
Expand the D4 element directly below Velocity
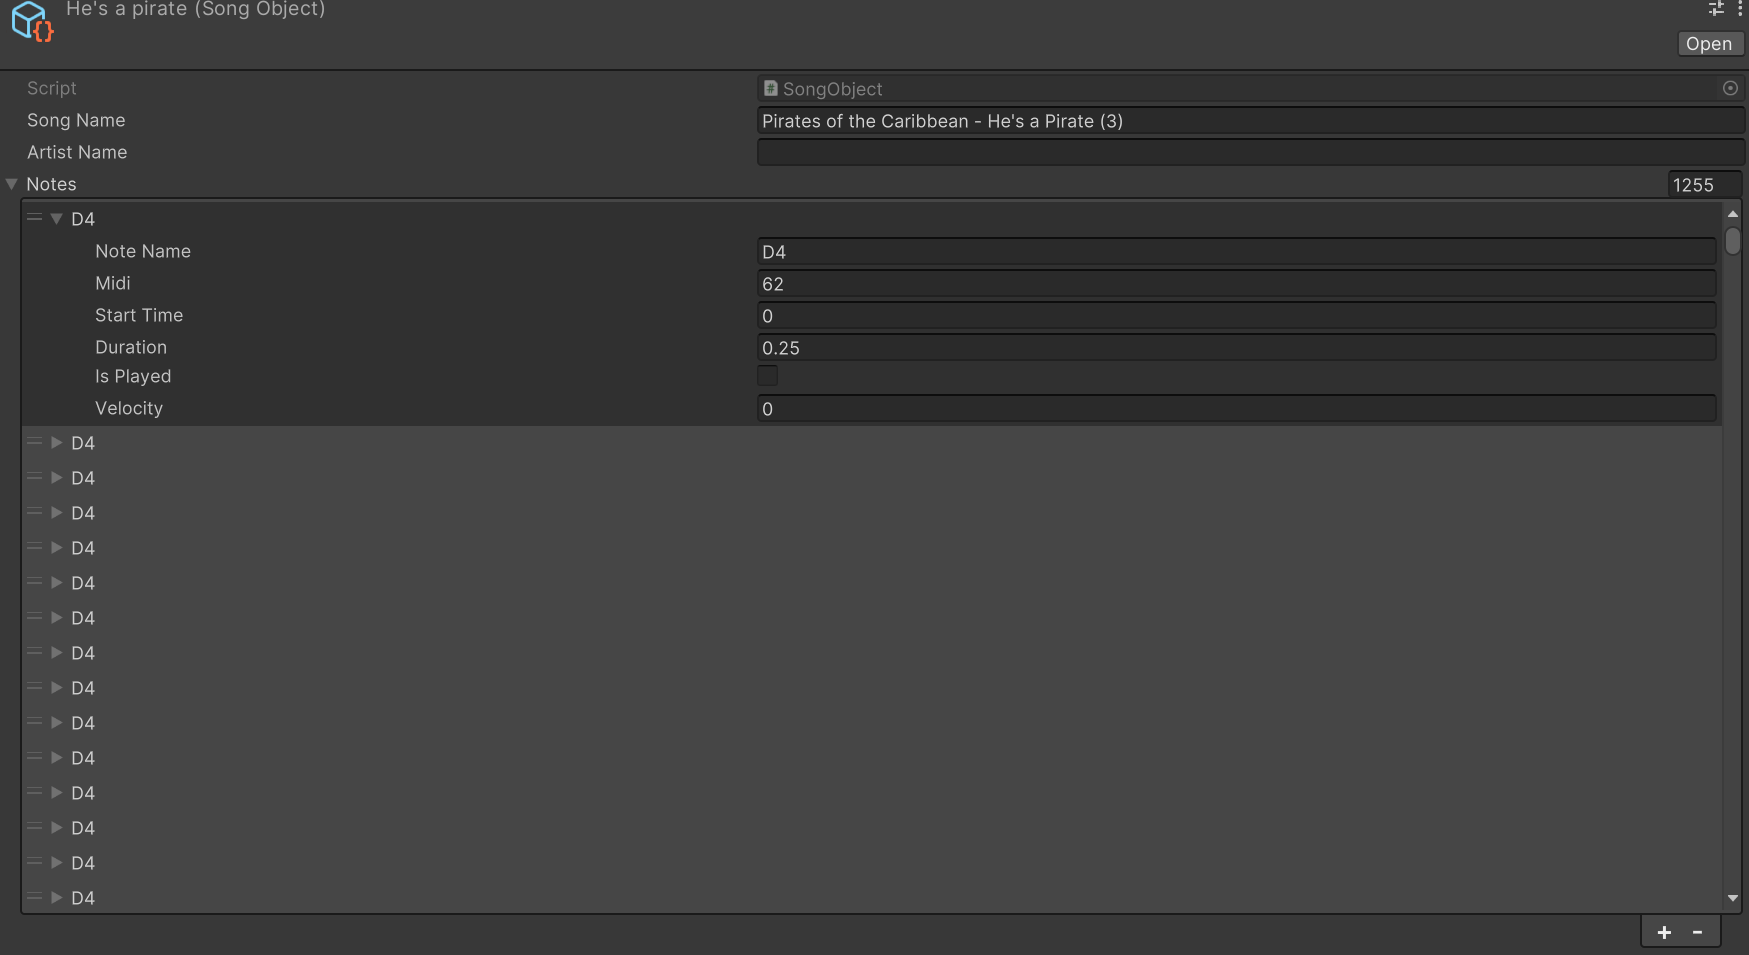point(57,443)
